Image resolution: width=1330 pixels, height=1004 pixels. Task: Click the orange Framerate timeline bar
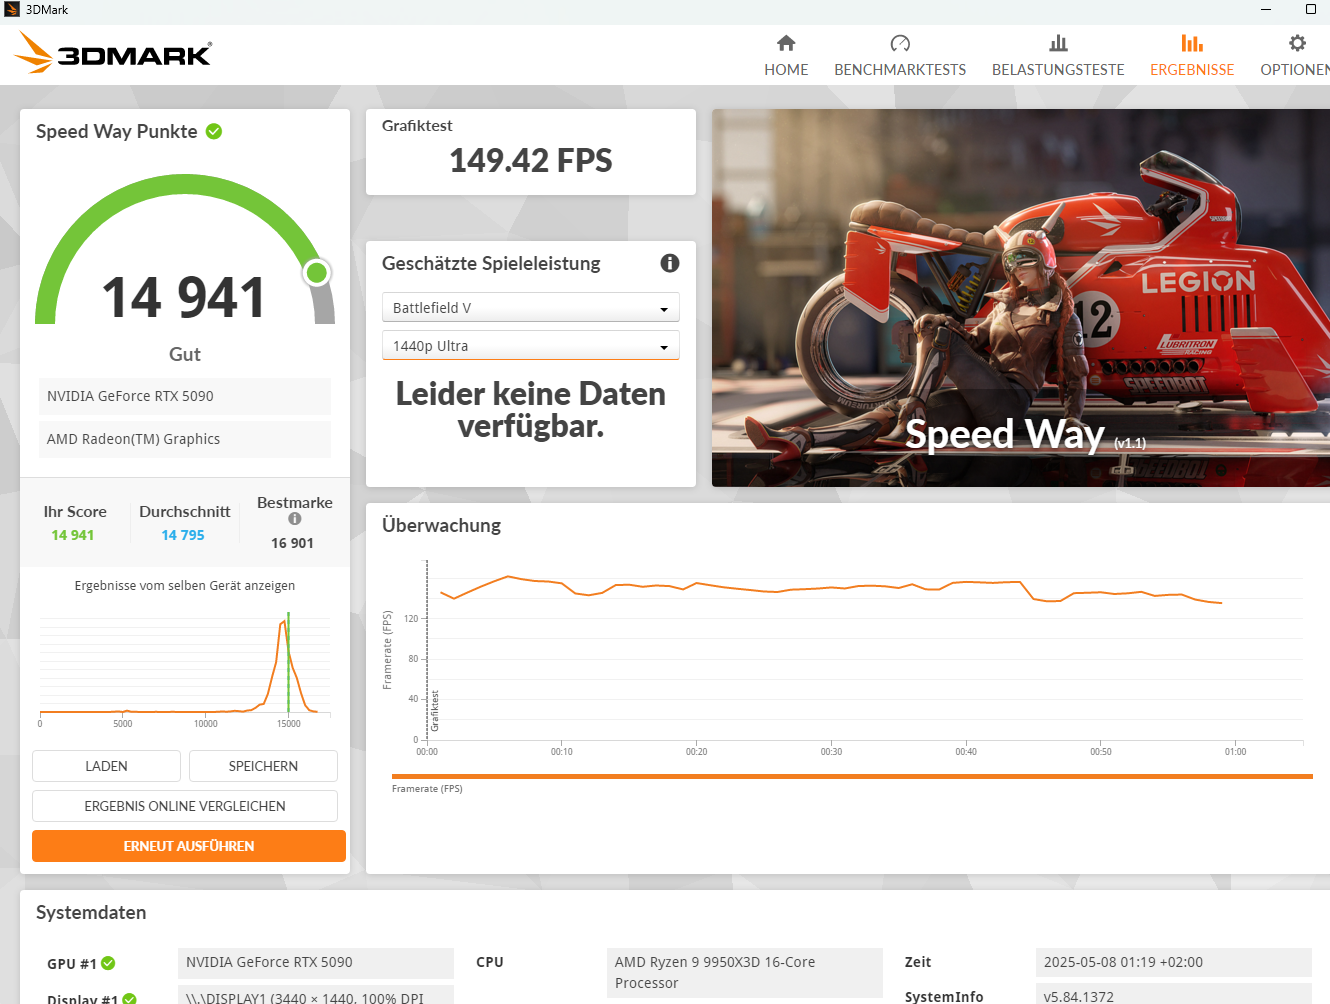852,776
